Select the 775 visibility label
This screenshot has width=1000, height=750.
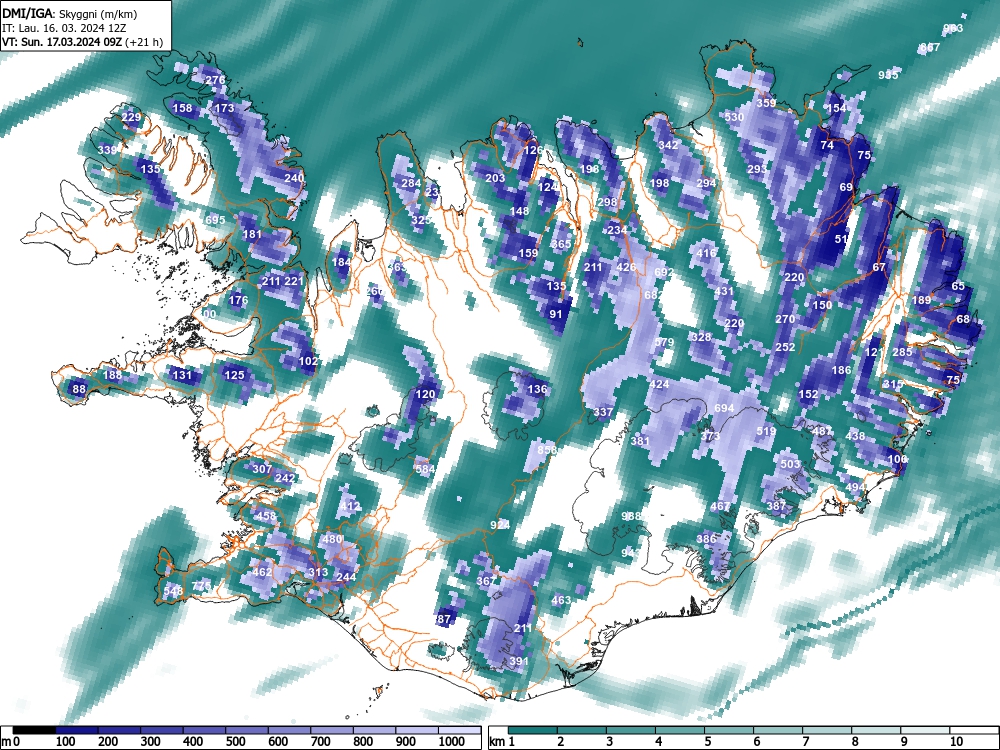coord(201,585)
